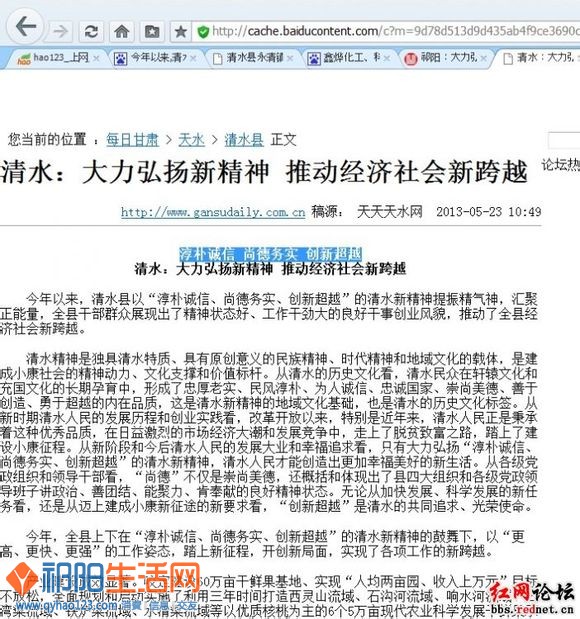Click the search box beside the article
This screenshot has height=619, width=580.
tap(564, 141)
